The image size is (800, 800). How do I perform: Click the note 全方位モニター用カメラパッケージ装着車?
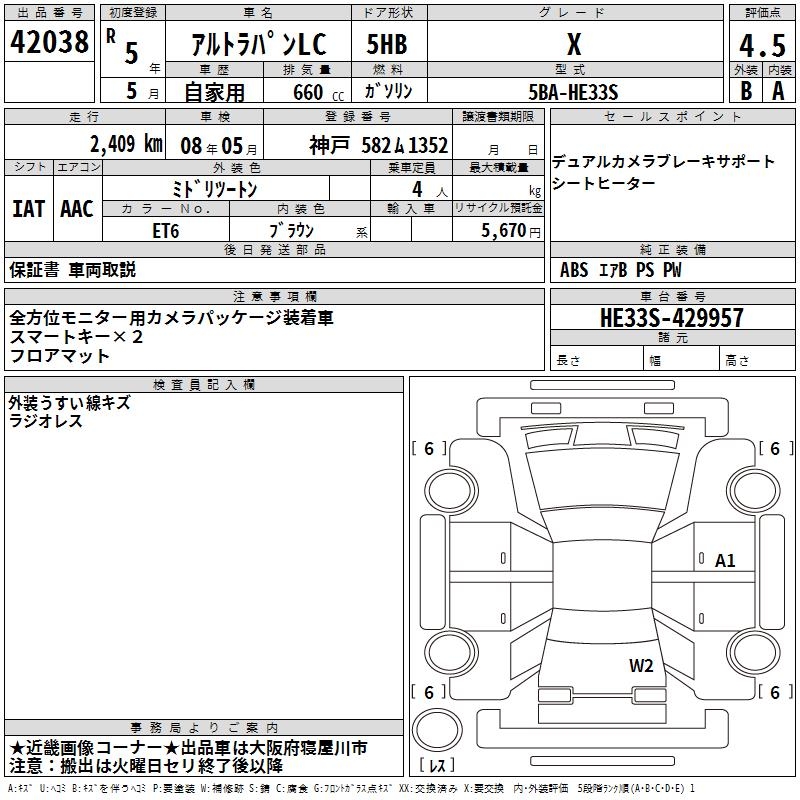tap(171, 318)
